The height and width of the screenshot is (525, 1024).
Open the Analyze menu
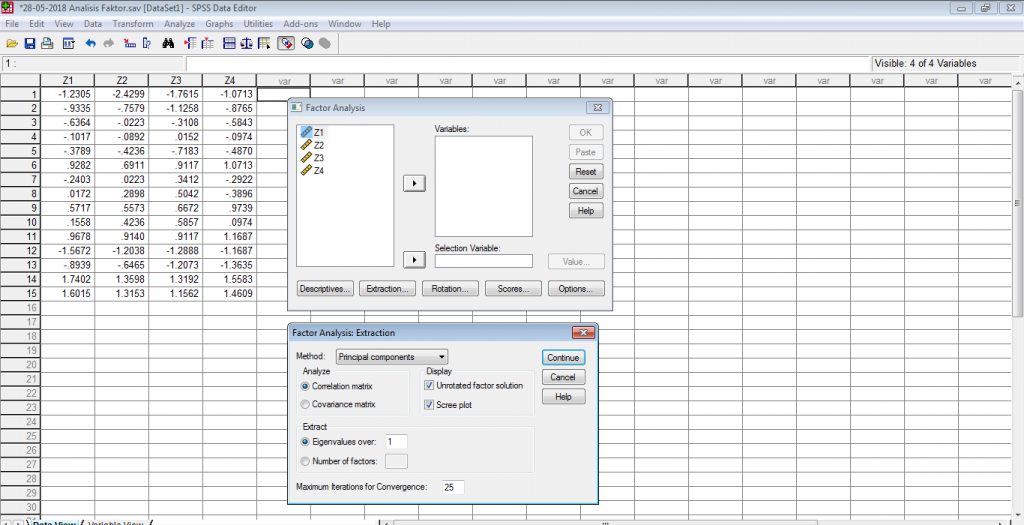coord(179,23)
